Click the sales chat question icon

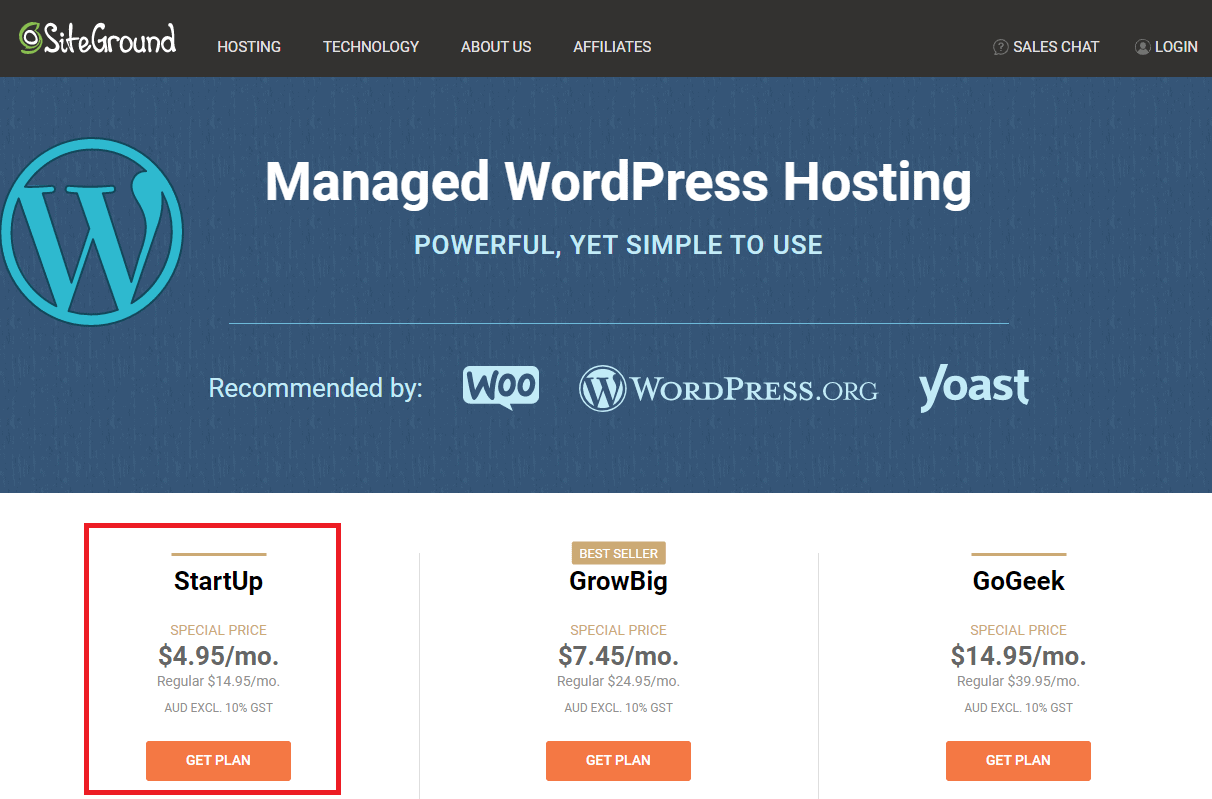coord(1000,47)
